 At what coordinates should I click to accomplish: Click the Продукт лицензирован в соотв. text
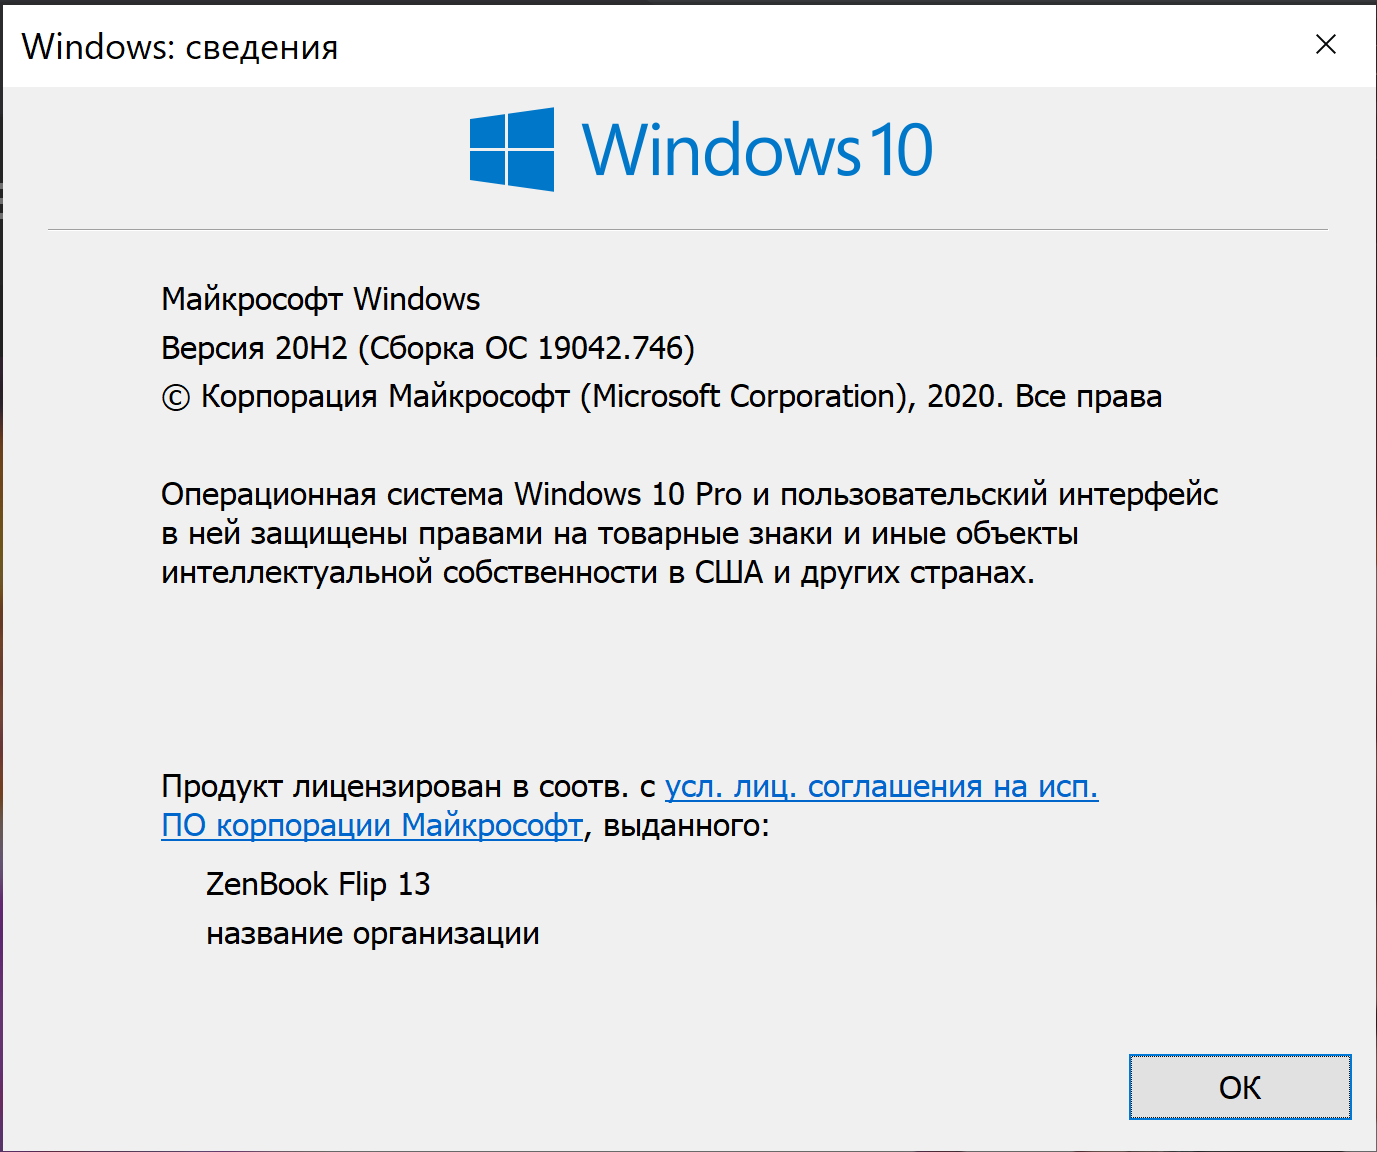click(395, 787)
